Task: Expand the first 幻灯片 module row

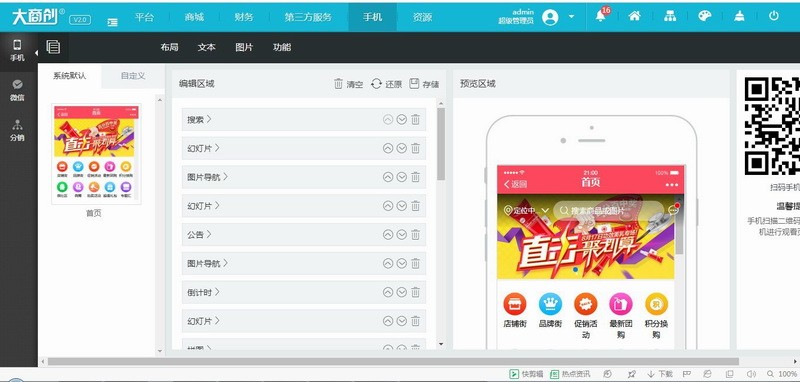Action: (x=304, y=148)
